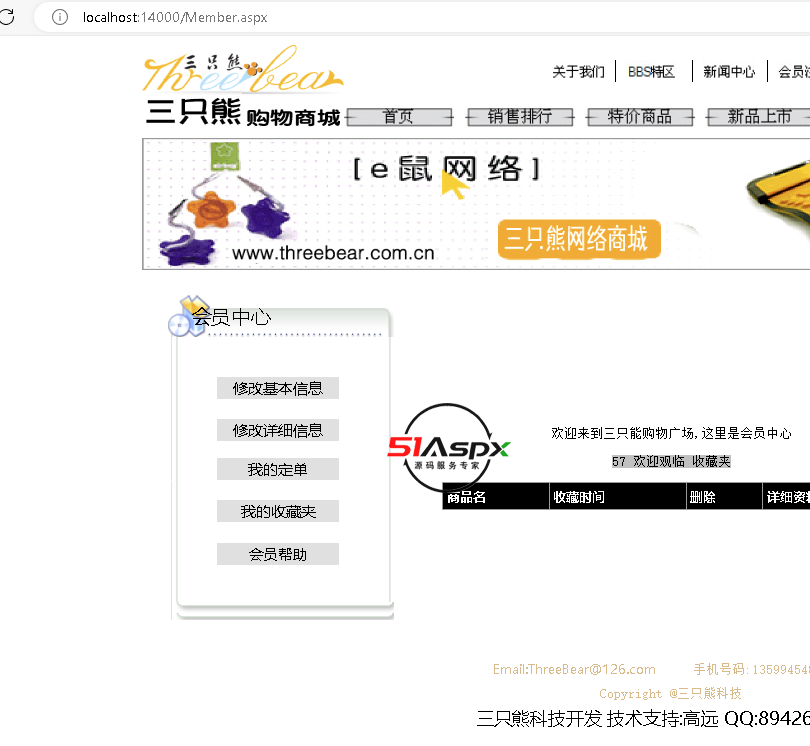Click the 三只熊网络商城 orange banner badge
Screen dimensions: 810x746
pos(579,239)
